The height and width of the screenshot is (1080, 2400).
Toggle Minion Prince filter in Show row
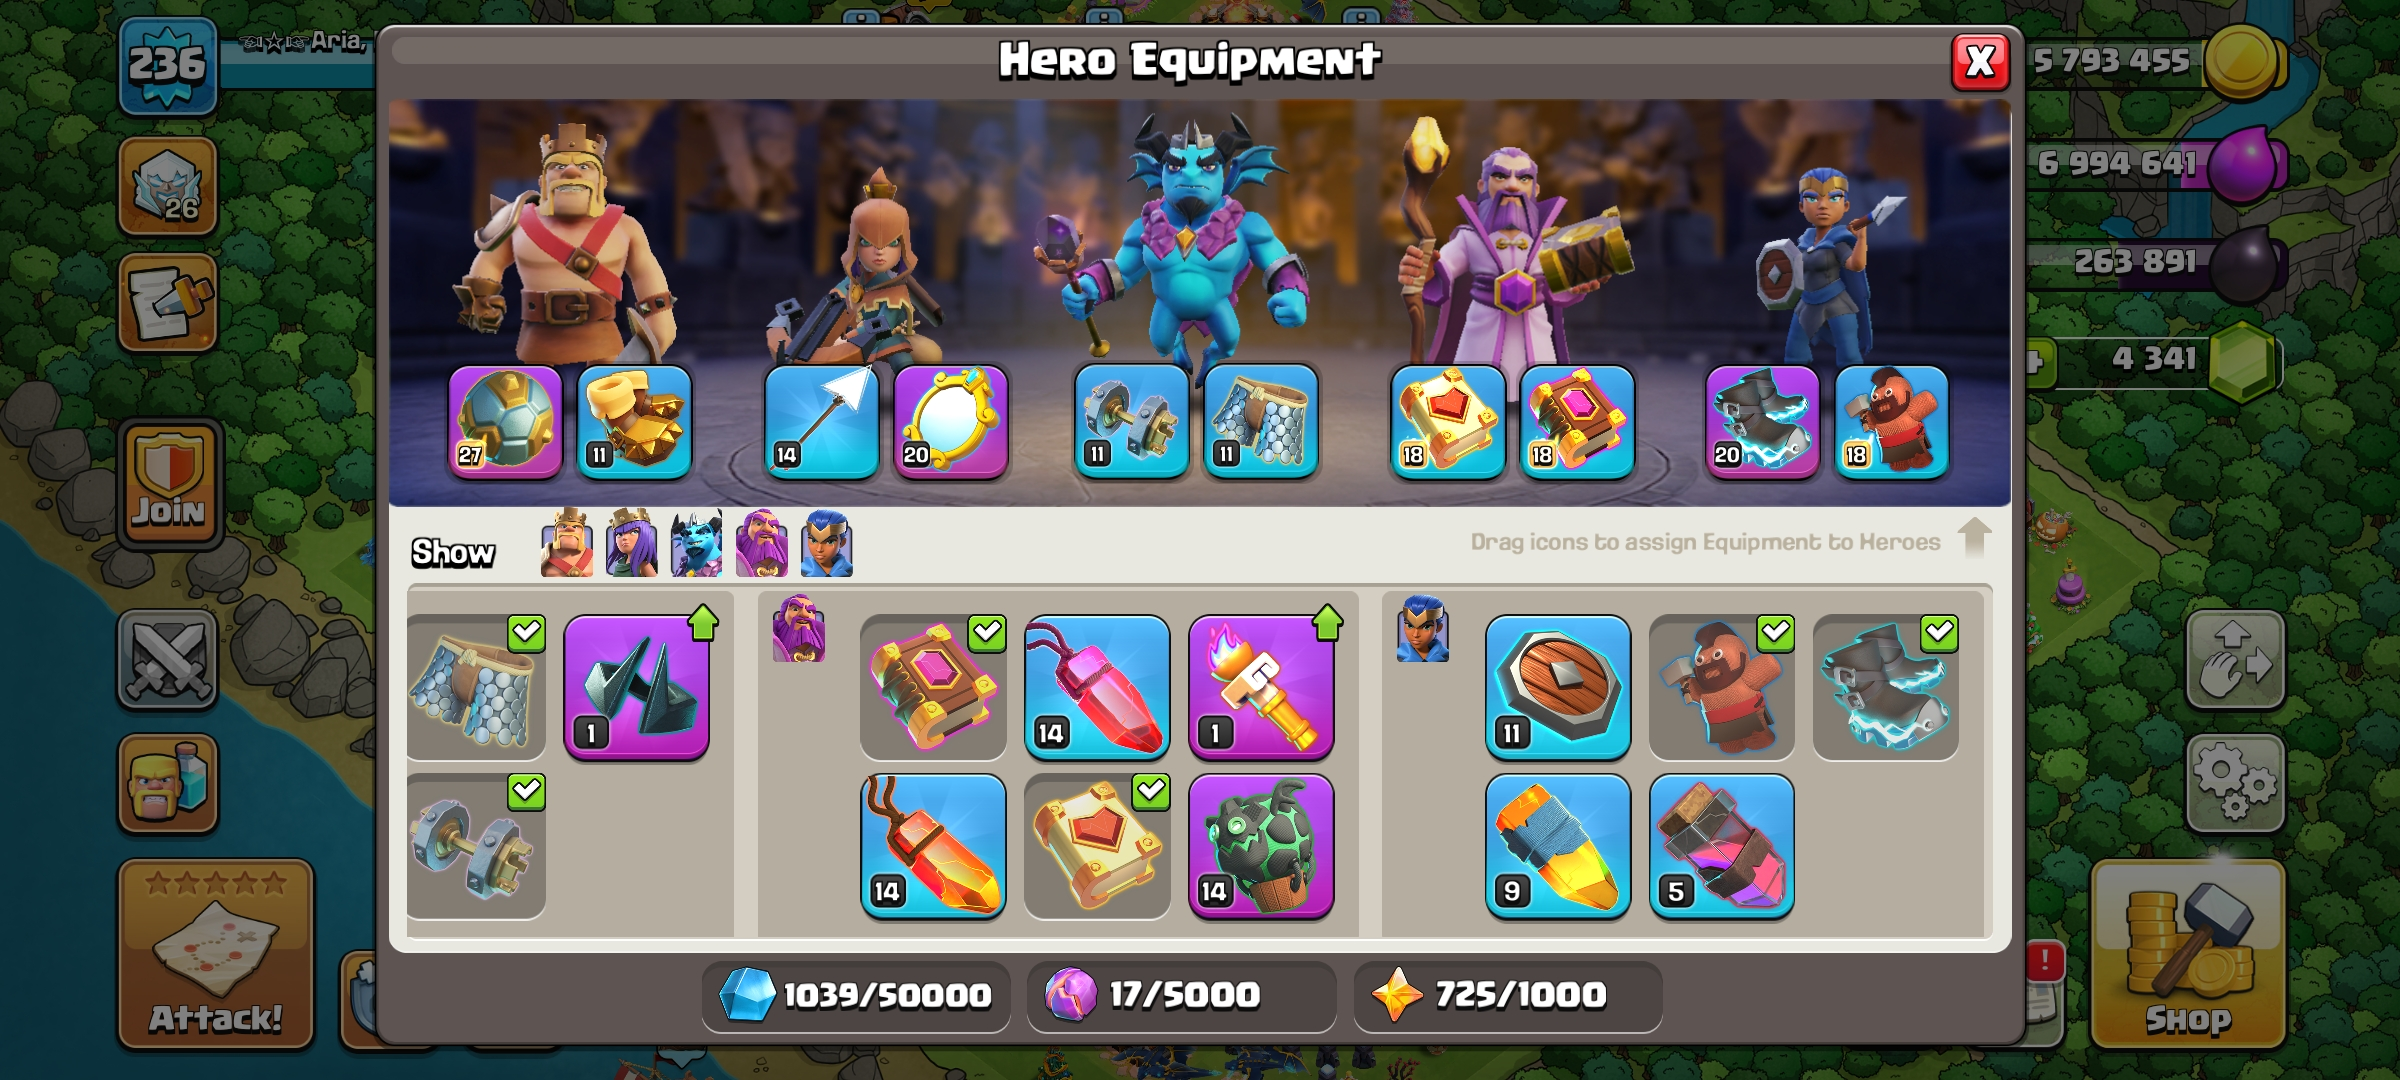click(697, 543)
